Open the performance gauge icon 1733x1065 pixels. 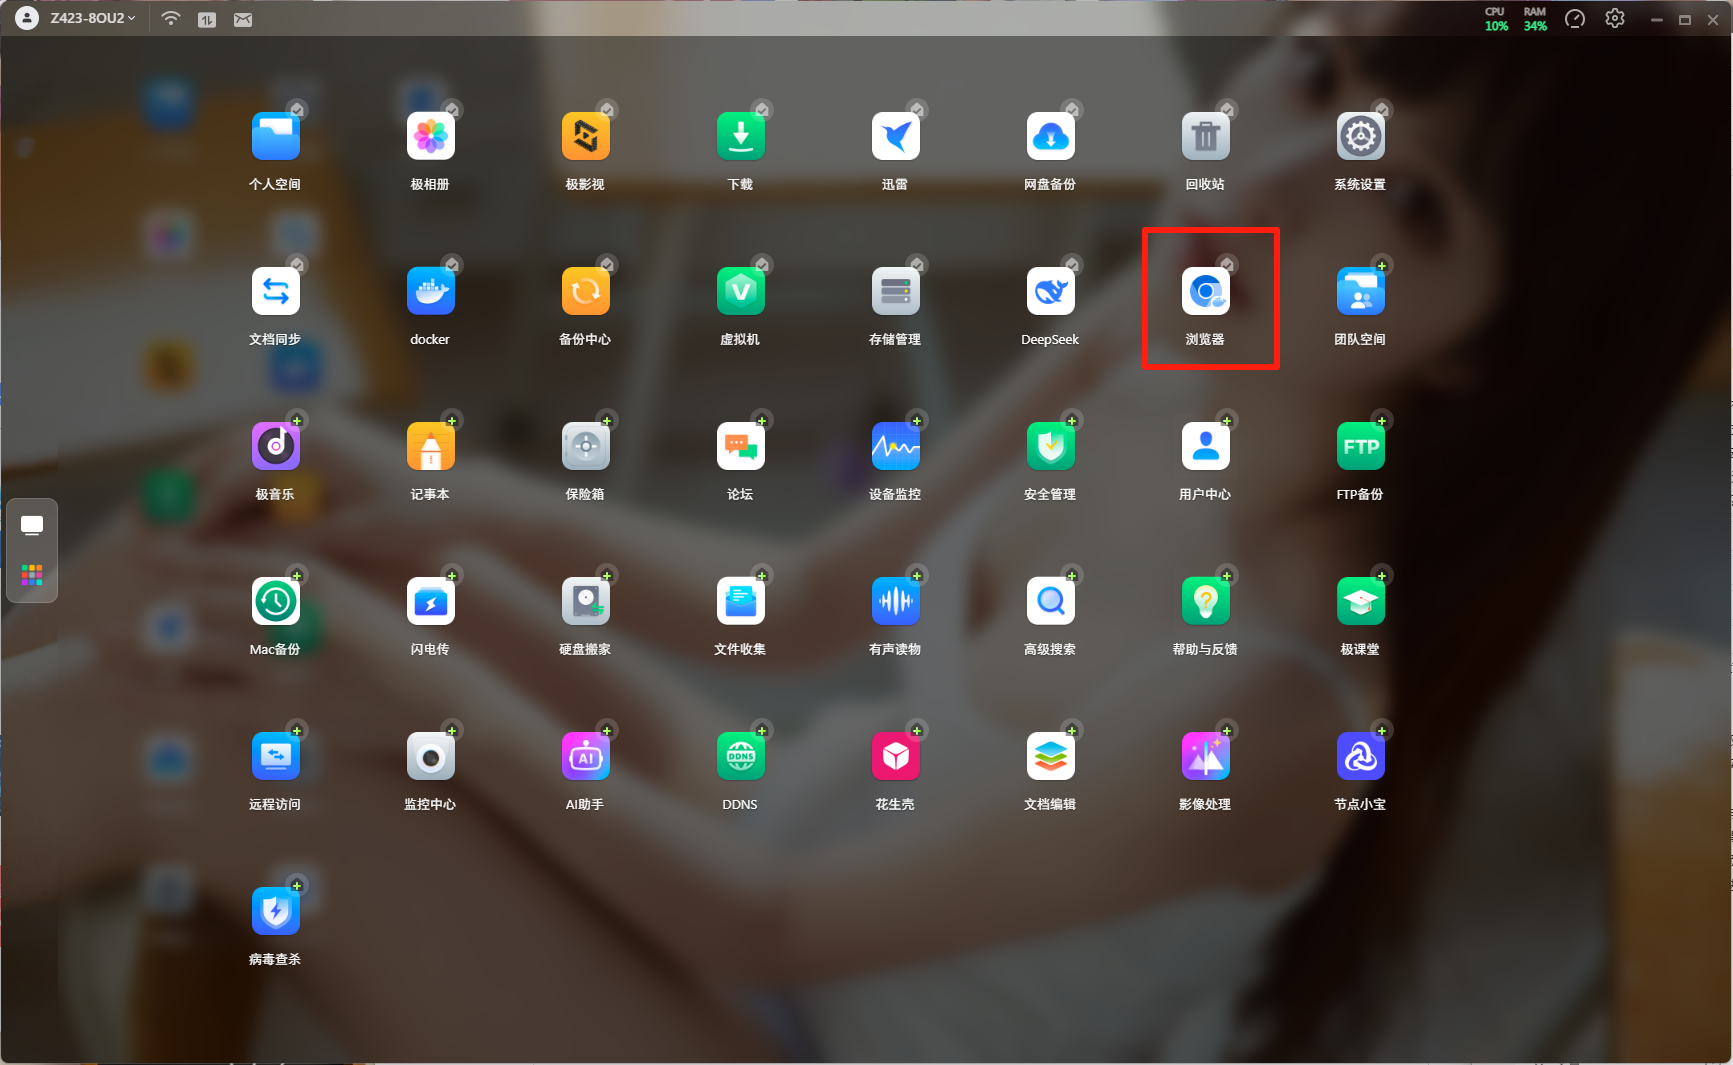(1575, 18)
